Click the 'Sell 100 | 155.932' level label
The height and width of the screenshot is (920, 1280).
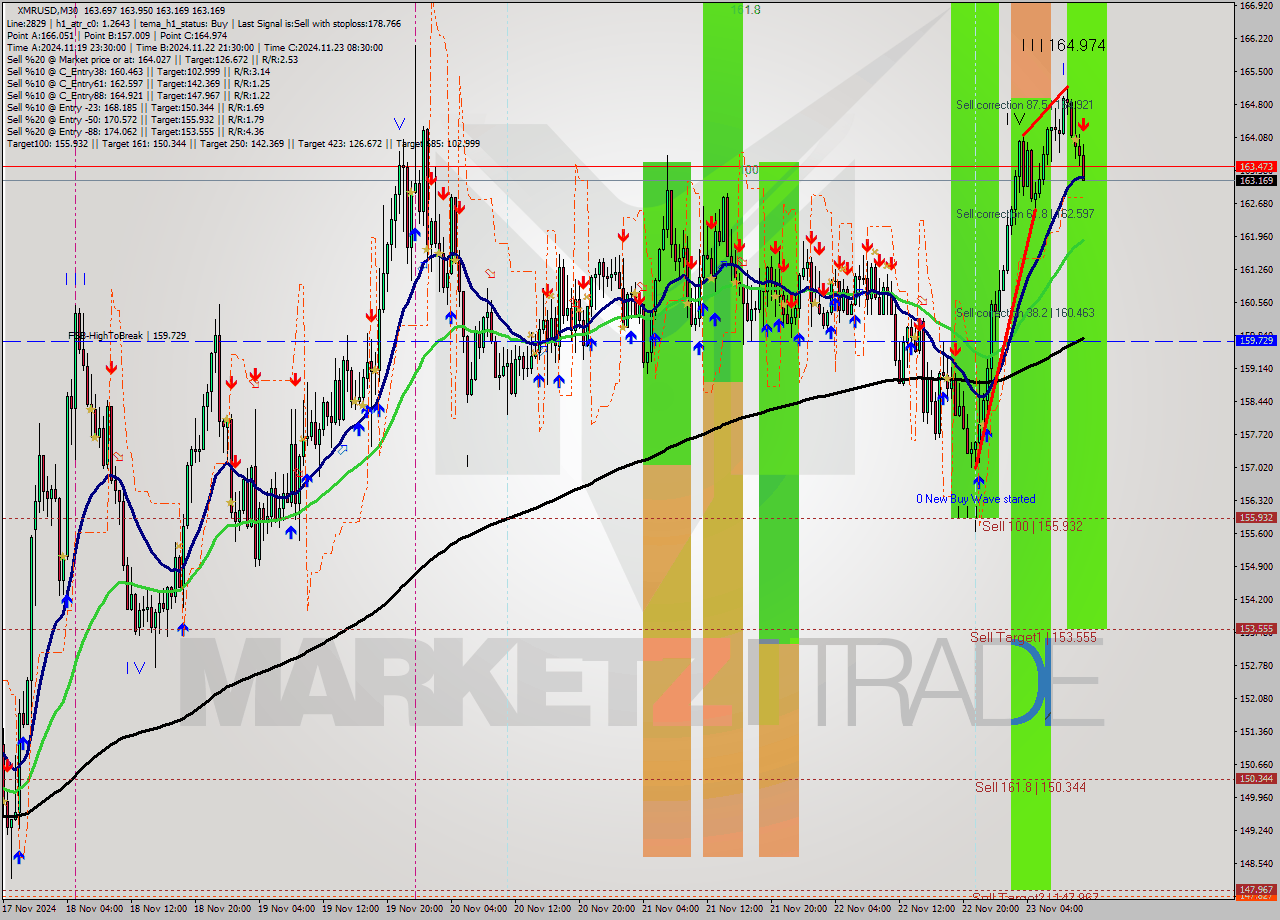[x=1030, y=526]
